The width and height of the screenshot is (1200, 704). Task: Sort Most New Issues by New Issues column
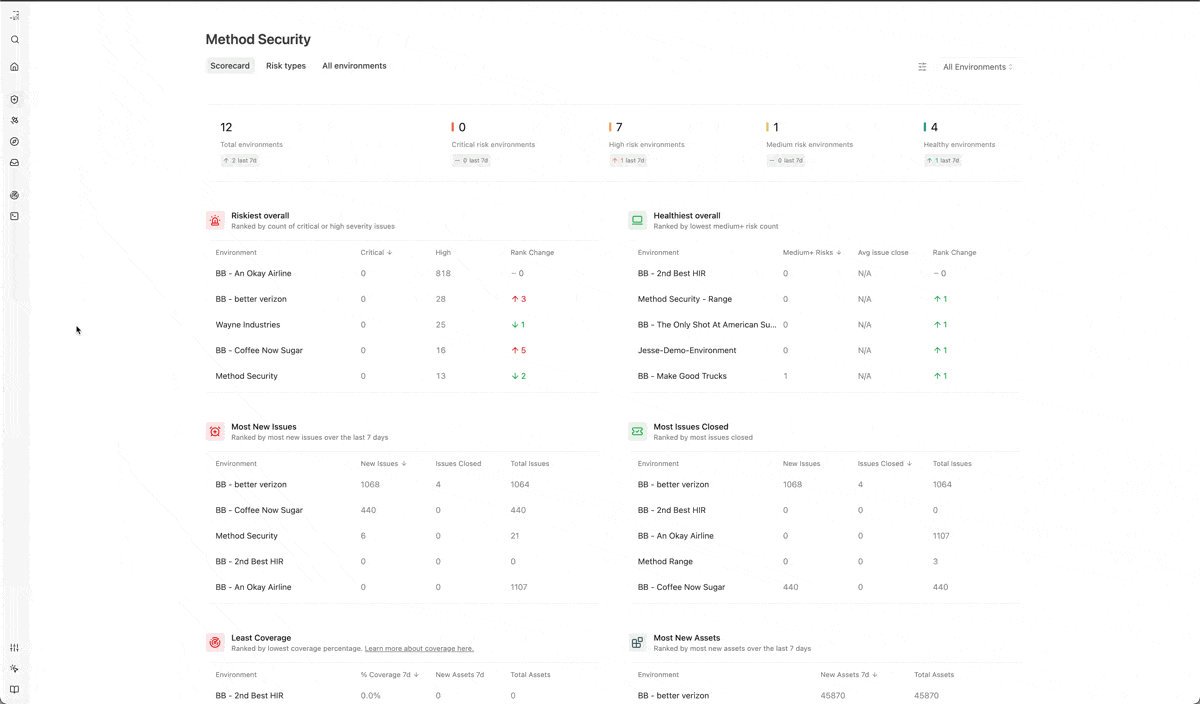click(384, 464)
